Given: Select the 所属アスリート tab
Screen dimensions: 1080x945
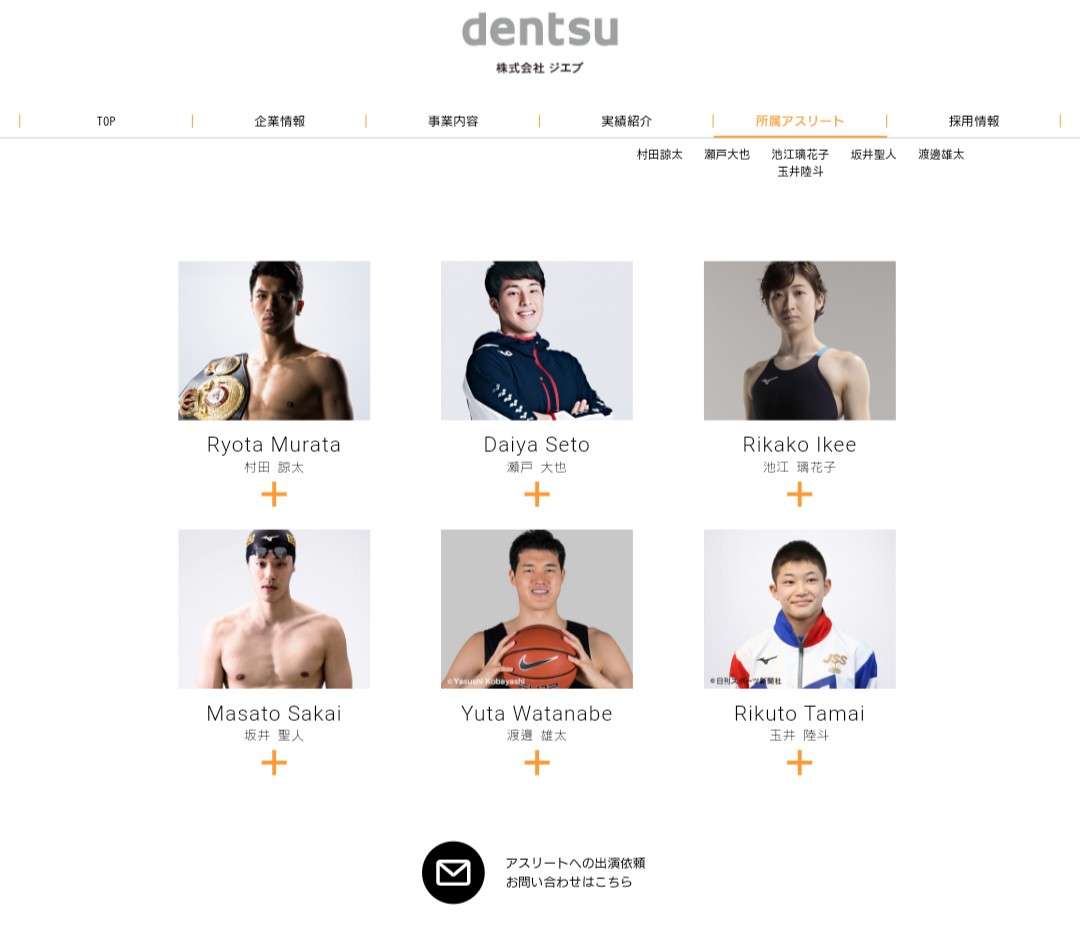Looking at the screenshot, I should pos(800,121).
